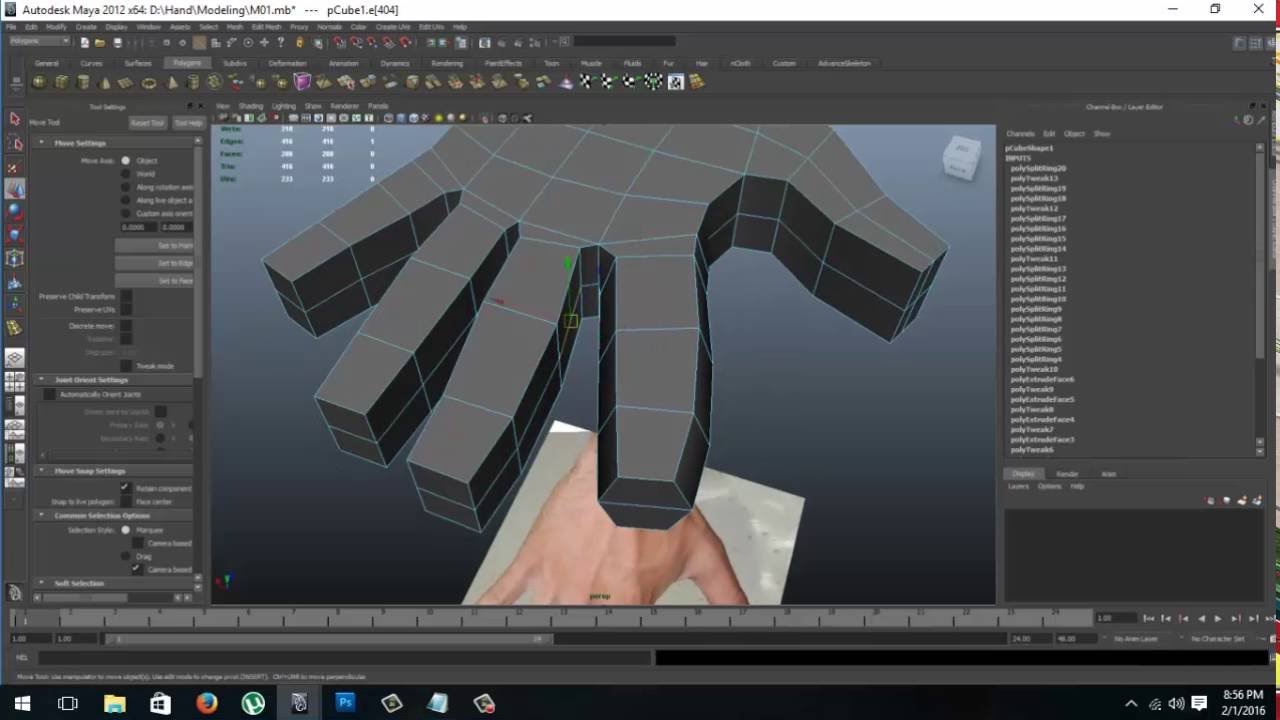Open Firefox from the taskbar
Image resolution: width=1280 pixels, height=720 pixels.
(x=207, y=703)
